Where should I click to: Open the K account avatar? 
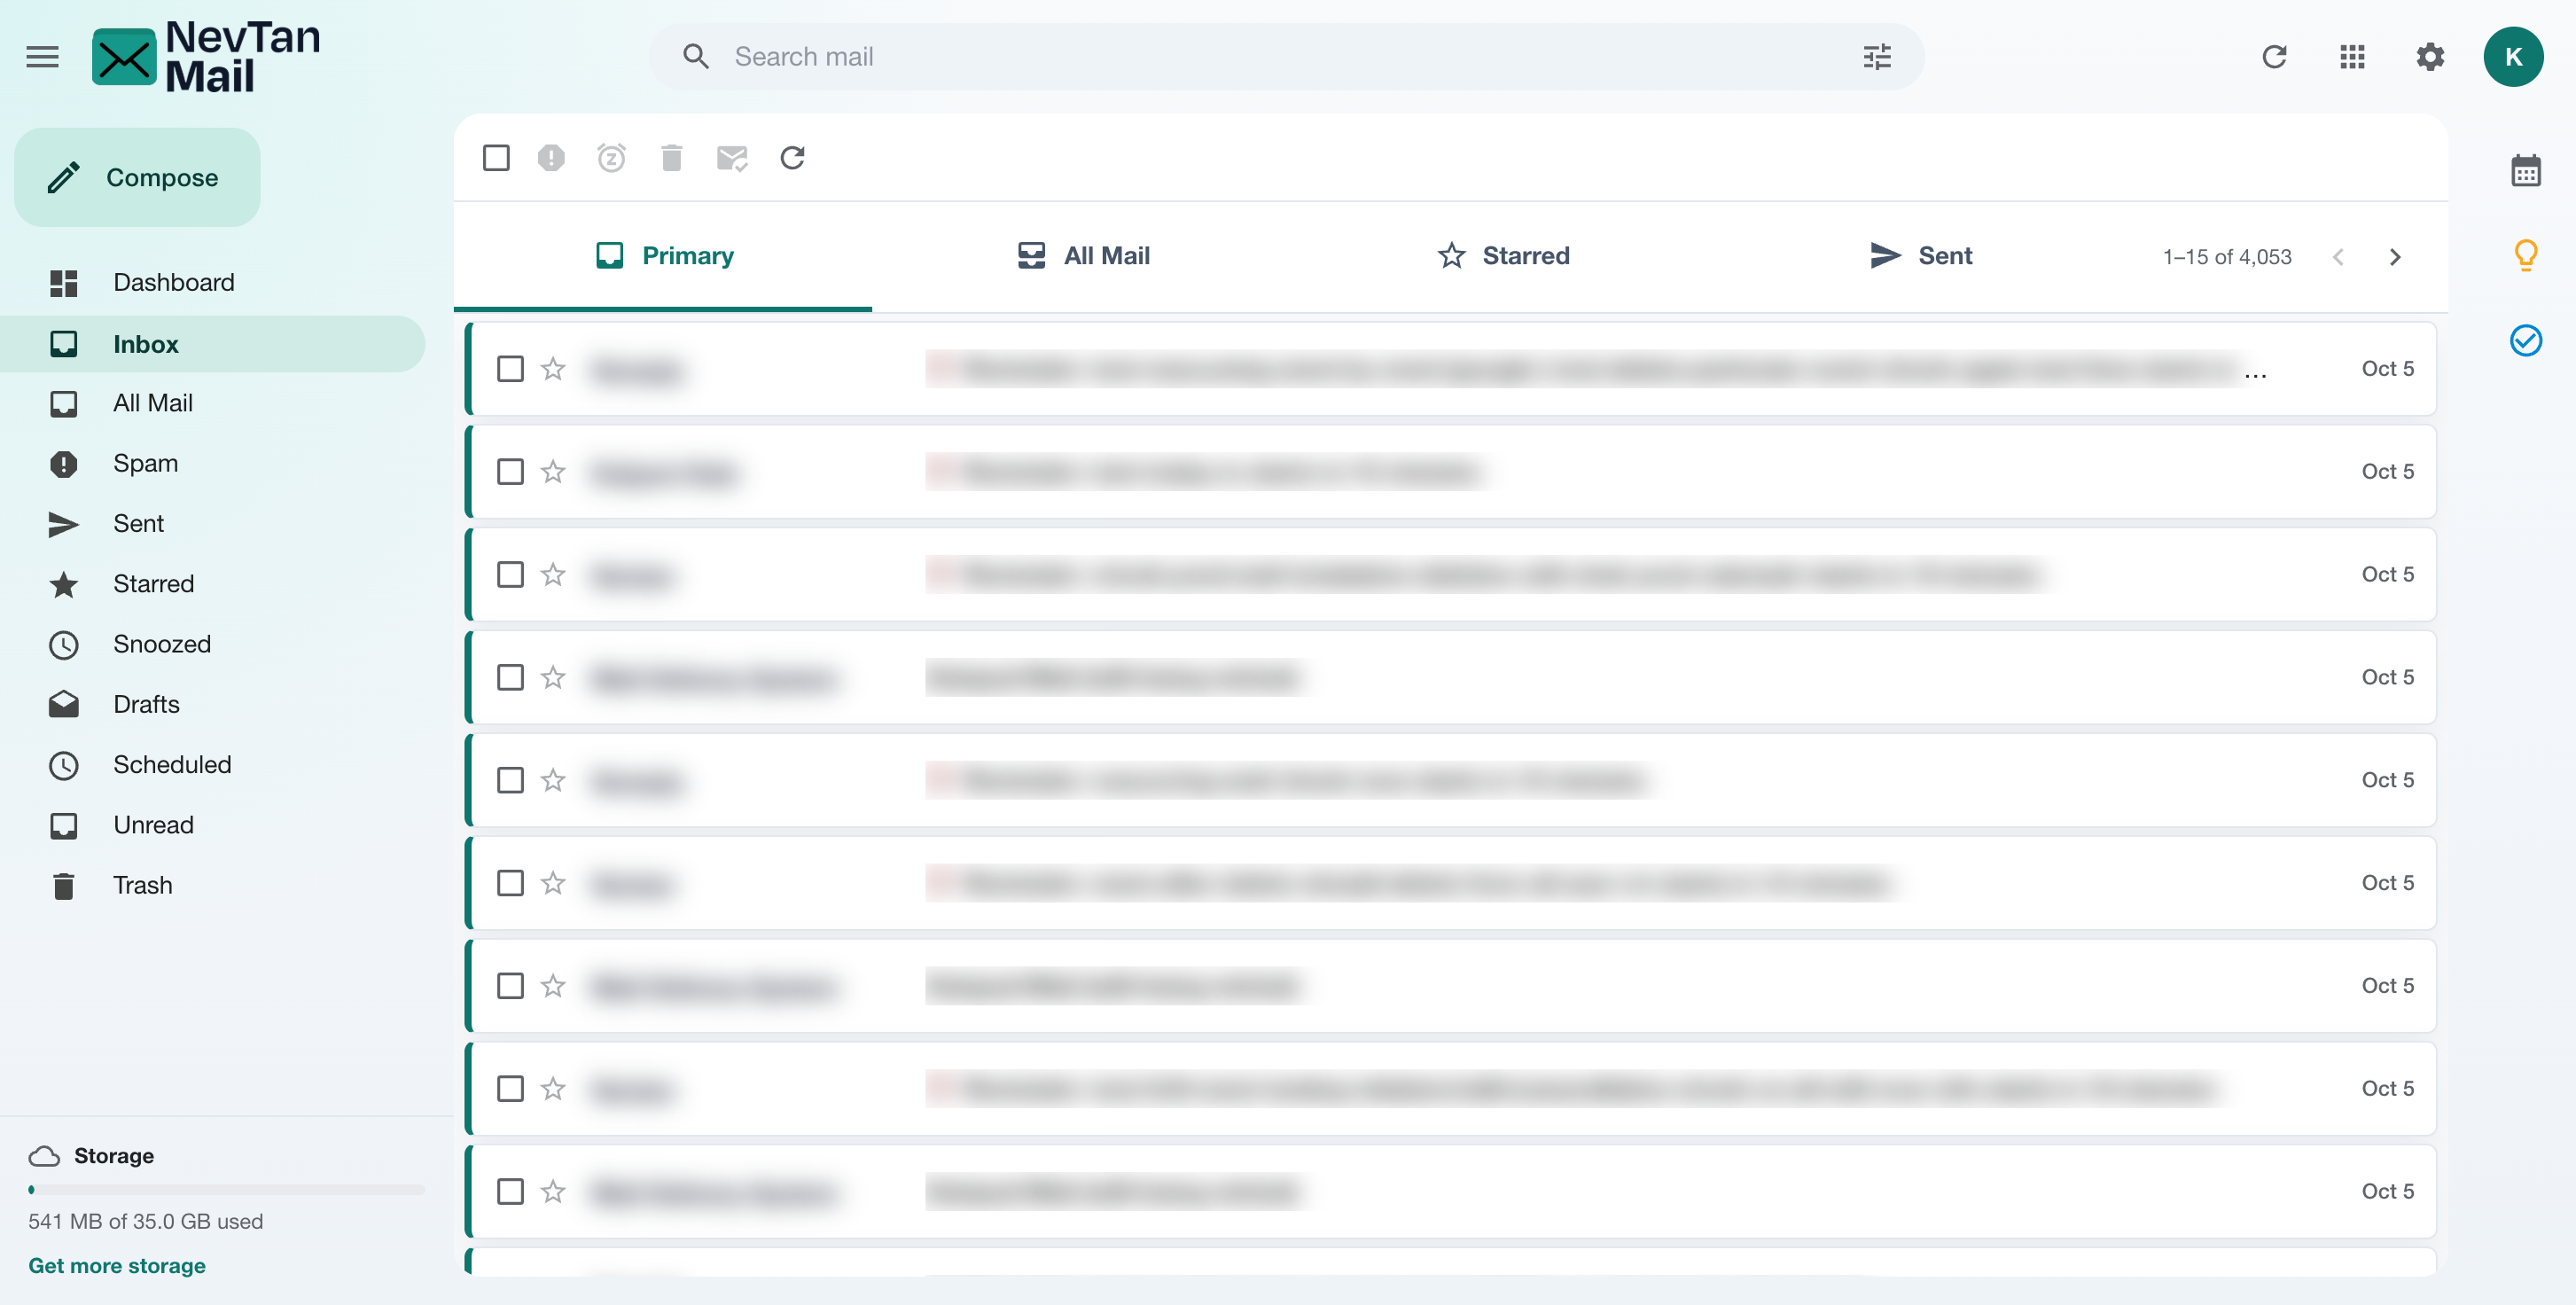(x=2513, y=57)
